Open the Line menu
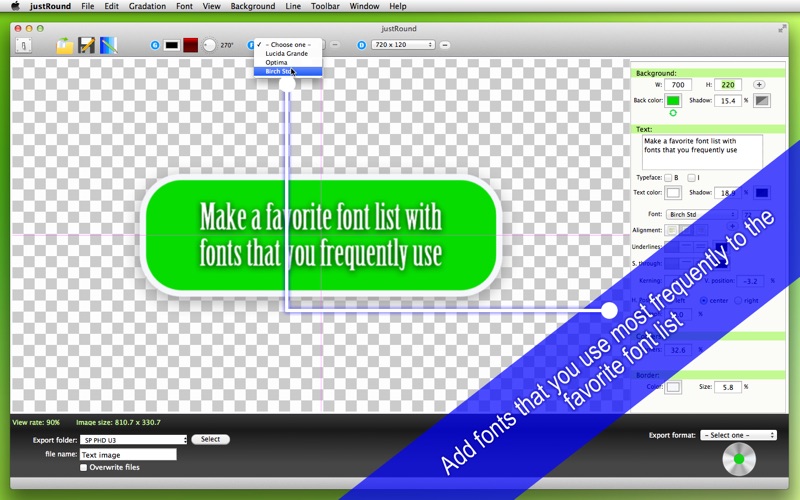Screen dimensions: 800x500 point(293,6)
